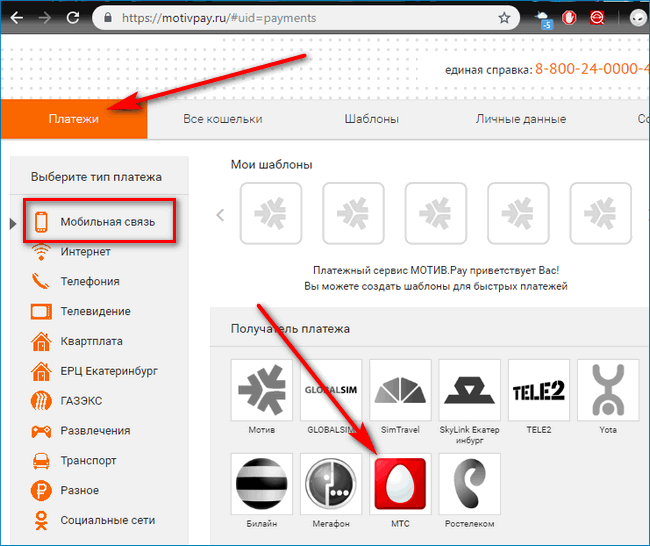
Task: Select the Телевидение TV icon
Action: point(41,311)
